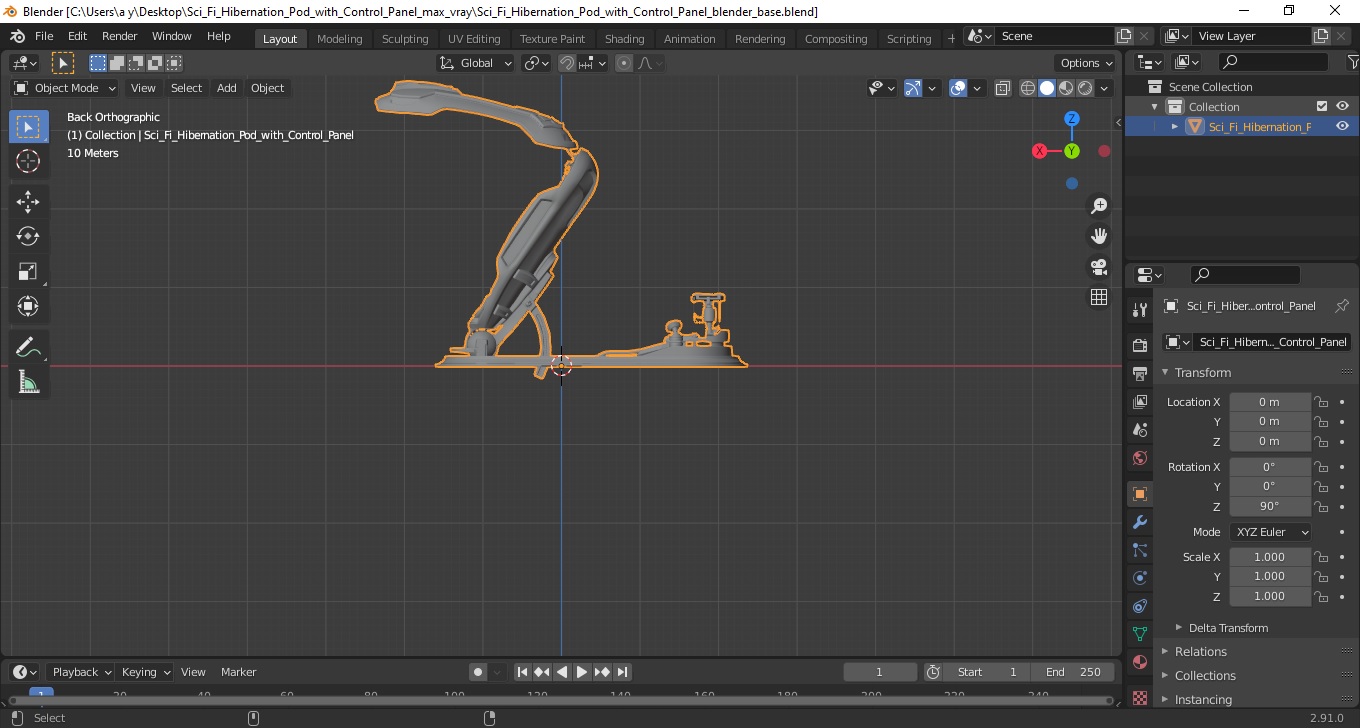Switch to wireframe viewport shading

point(1027,88)
